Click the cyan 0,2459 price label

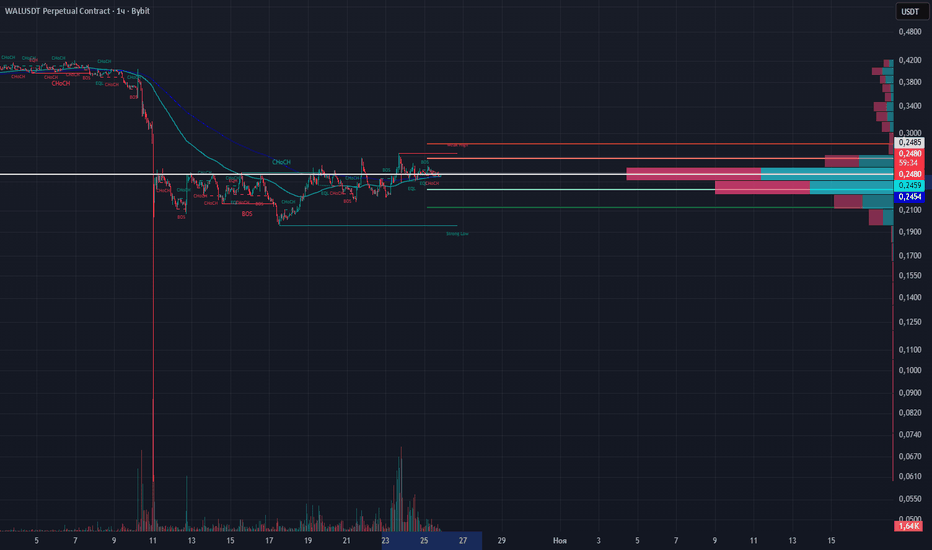pyautogui.click(x=909, y=186)
